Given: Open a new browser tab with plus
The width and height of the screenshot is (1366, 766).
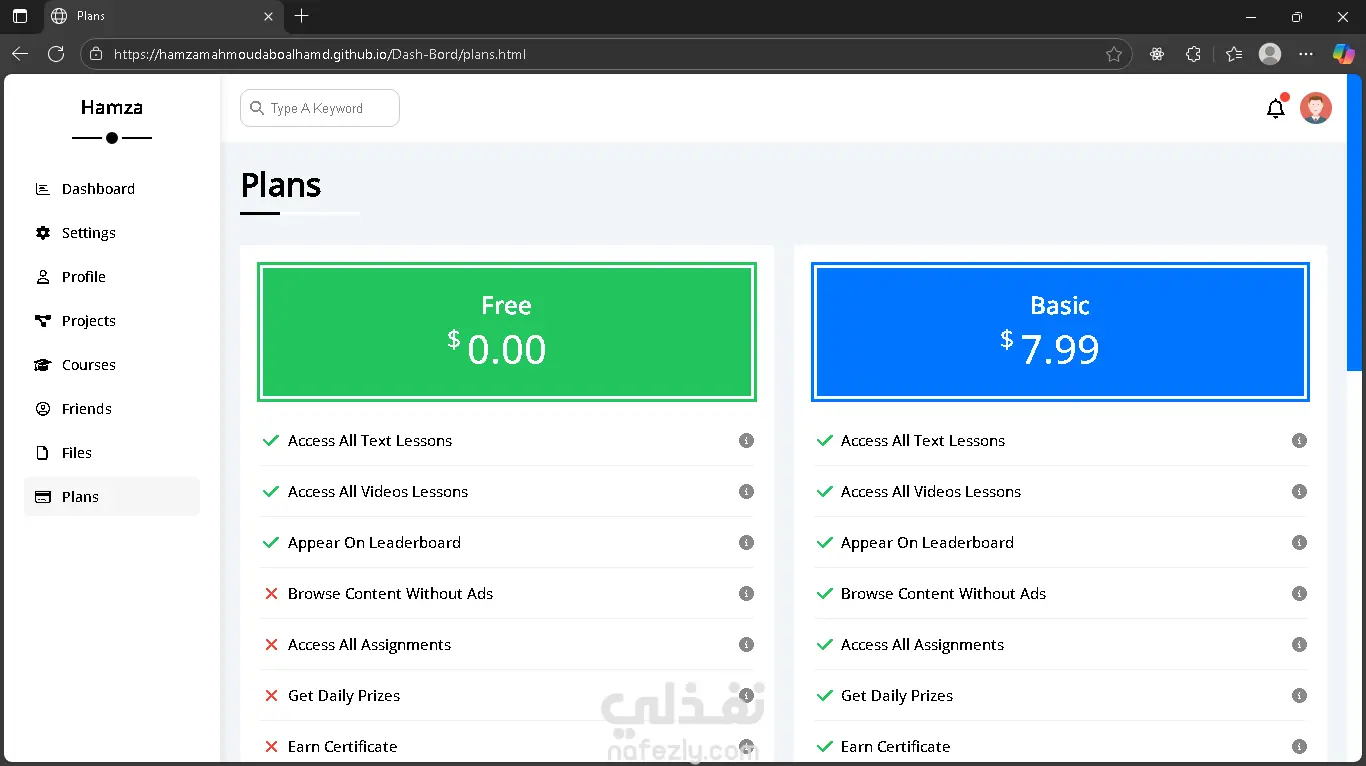Looking at the screenshot, I should (x=302, y=16).
